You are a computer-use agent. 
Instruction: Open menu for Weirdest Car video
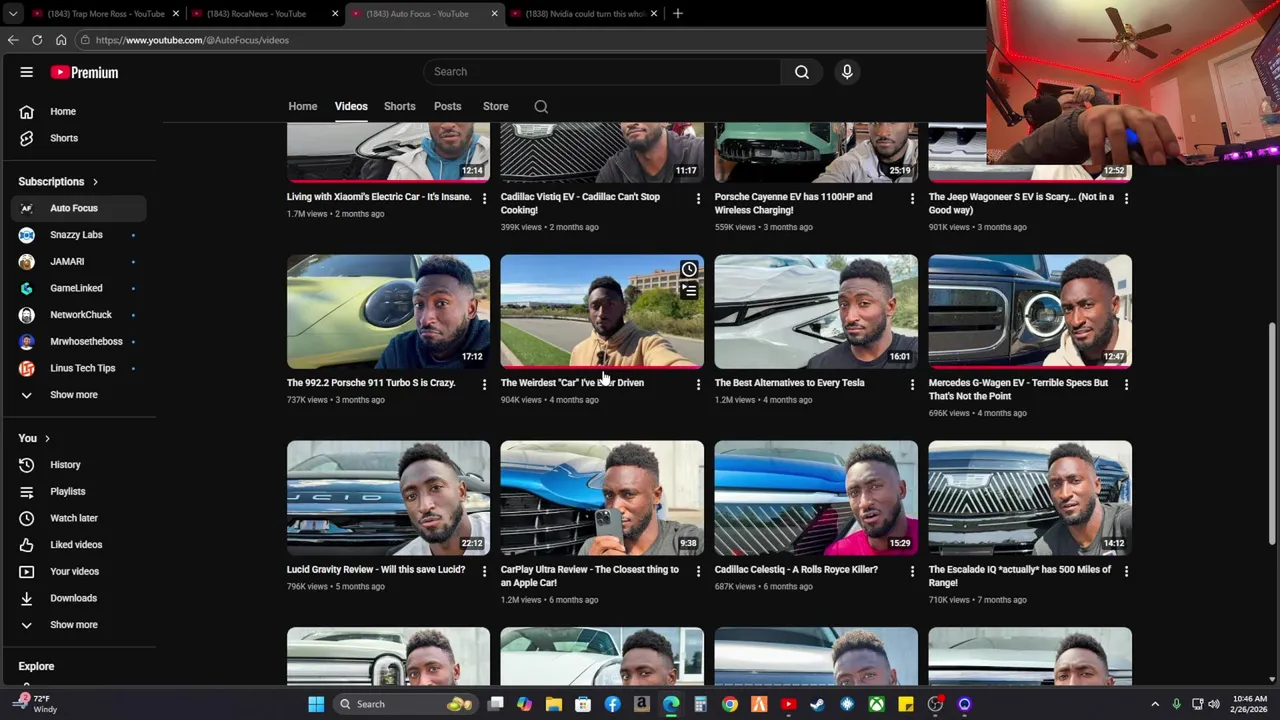tap(698, 384)
